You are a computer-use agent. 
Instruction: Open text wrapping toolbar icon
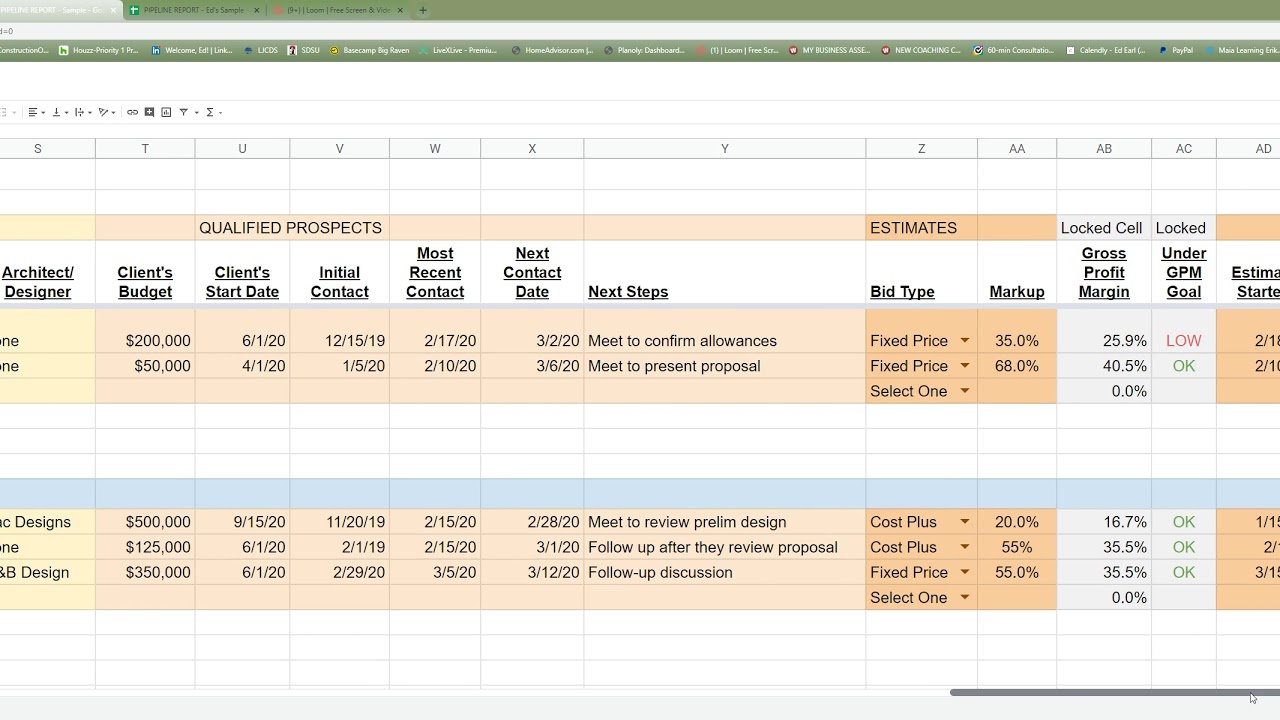83,112
